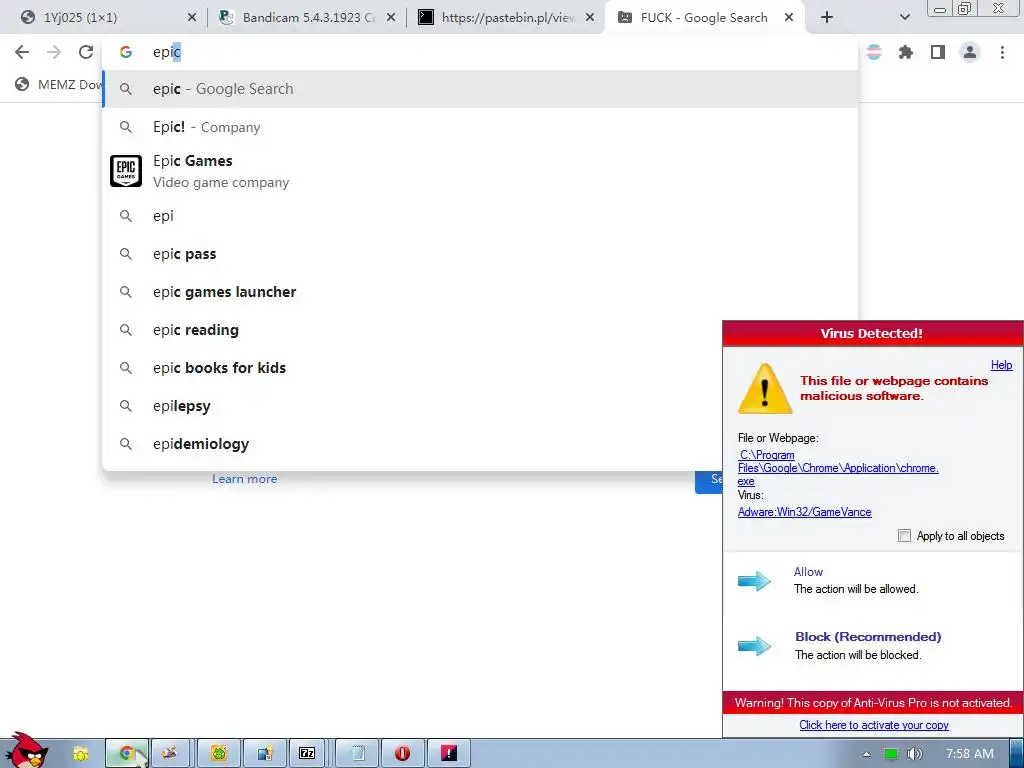Screen dimensions: 1024x768
Task: Click the forward navigation arrow
Action: 54,52
